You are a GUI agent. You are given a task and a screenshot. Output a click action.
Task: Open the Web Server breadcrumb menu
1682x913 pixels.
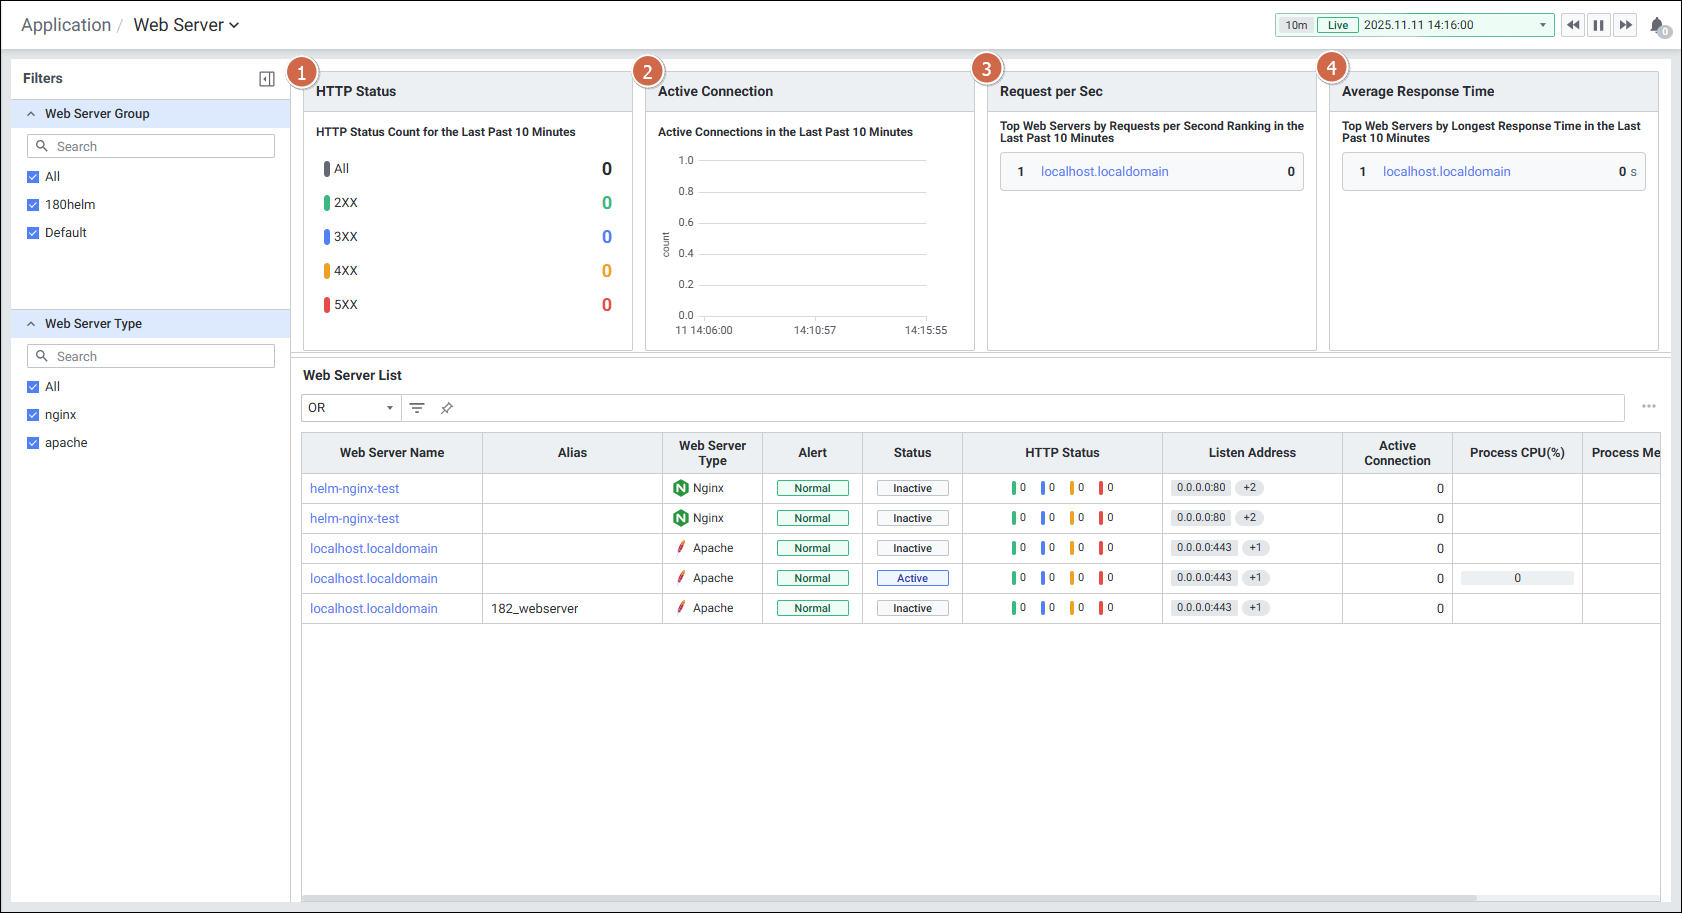[x=187, y=25]
